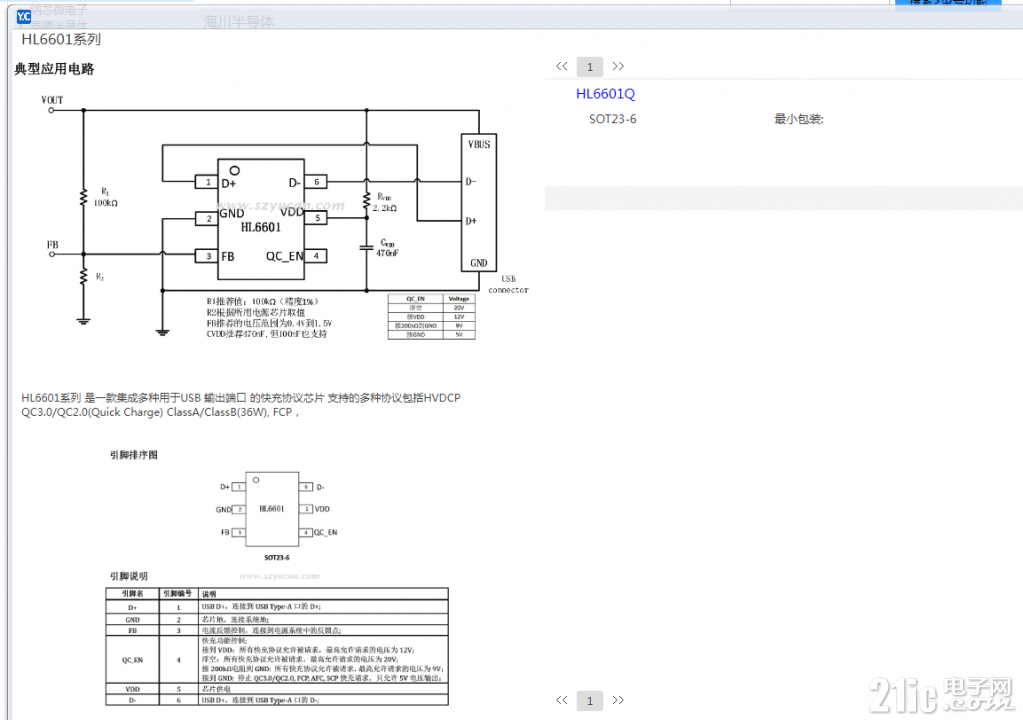Open the HL6601 pin arrangement diagram
1023x720 pixels.
click(277, 515)
